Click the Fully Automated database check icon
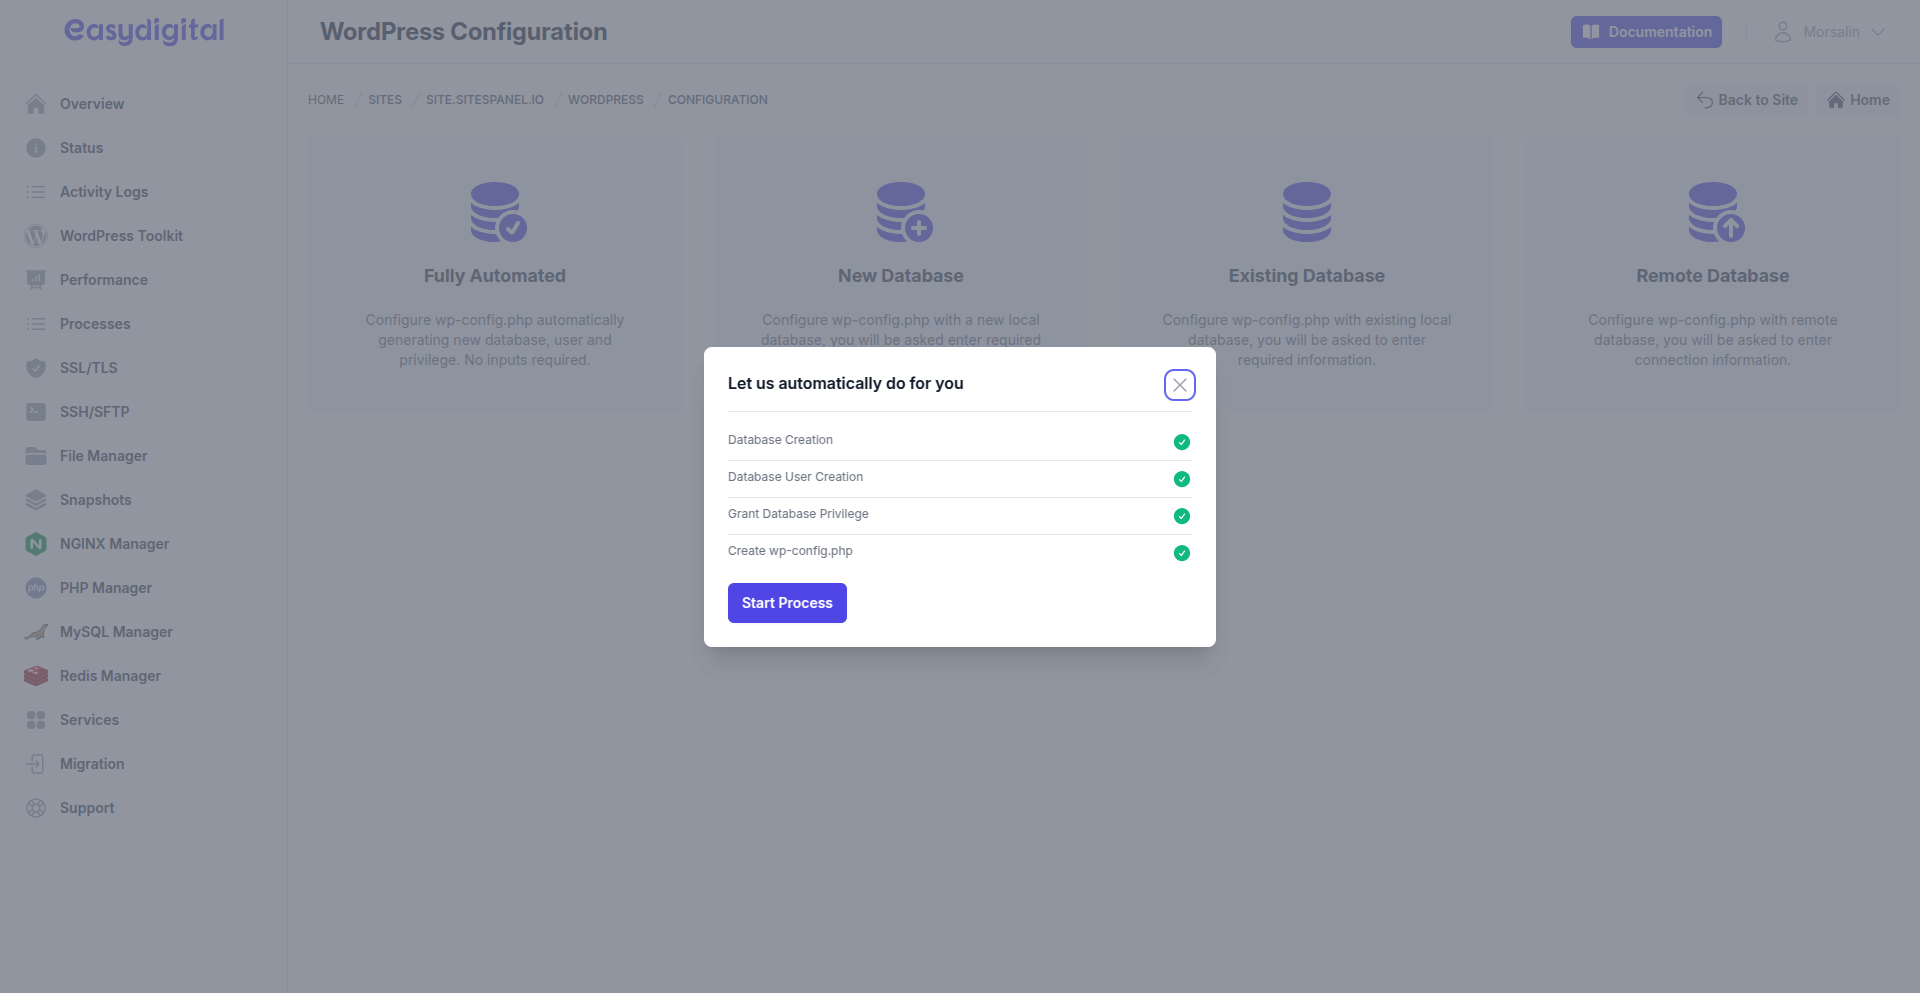Viewport: 1920px width, 993px height. (x=495, y=212)
